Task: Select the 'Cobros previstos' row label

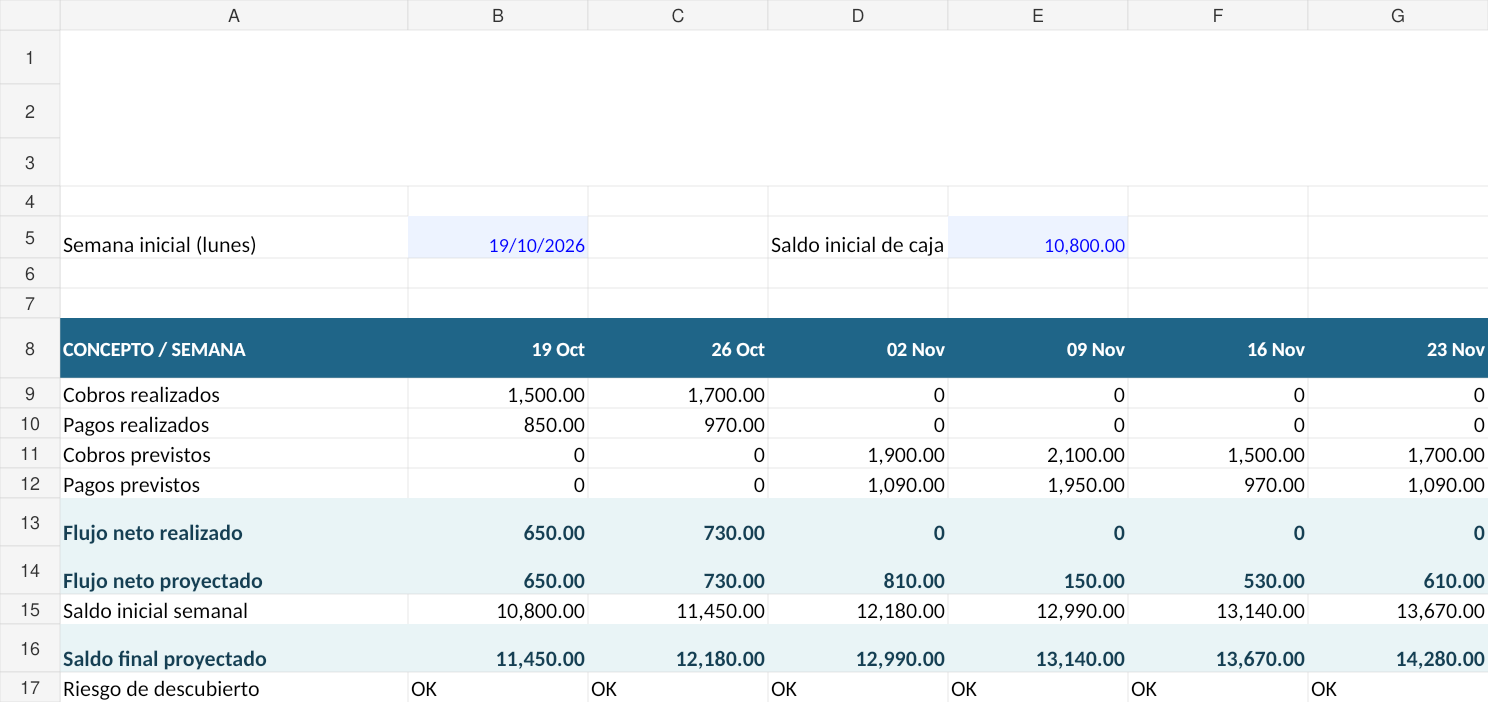Action: [x=234, y=453]
